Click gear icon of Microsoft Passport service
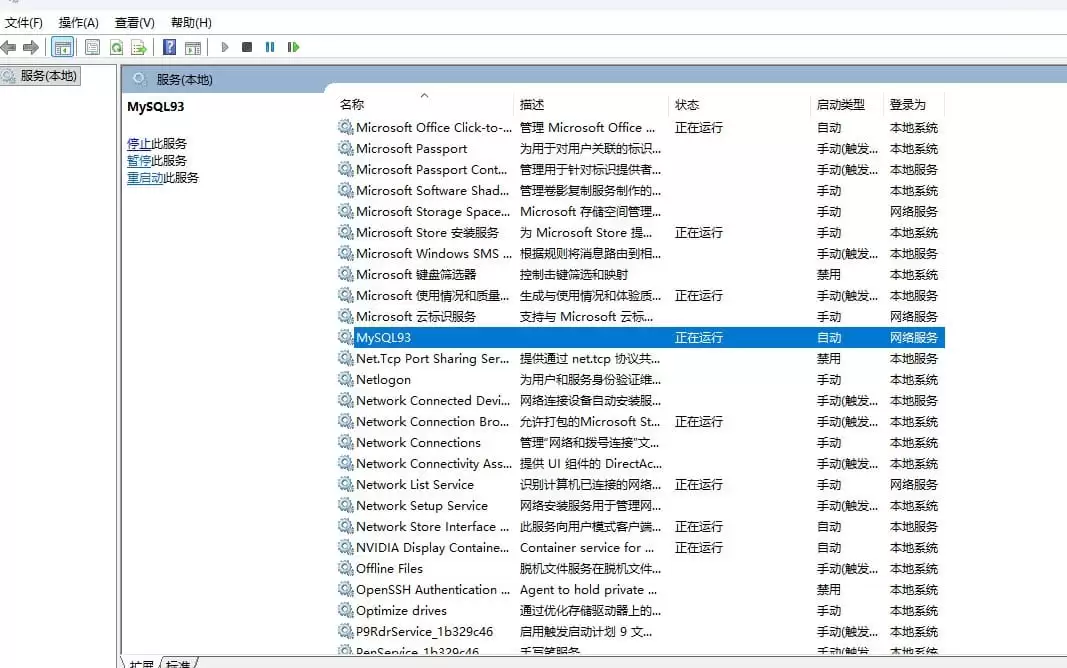 pos(346,148)
